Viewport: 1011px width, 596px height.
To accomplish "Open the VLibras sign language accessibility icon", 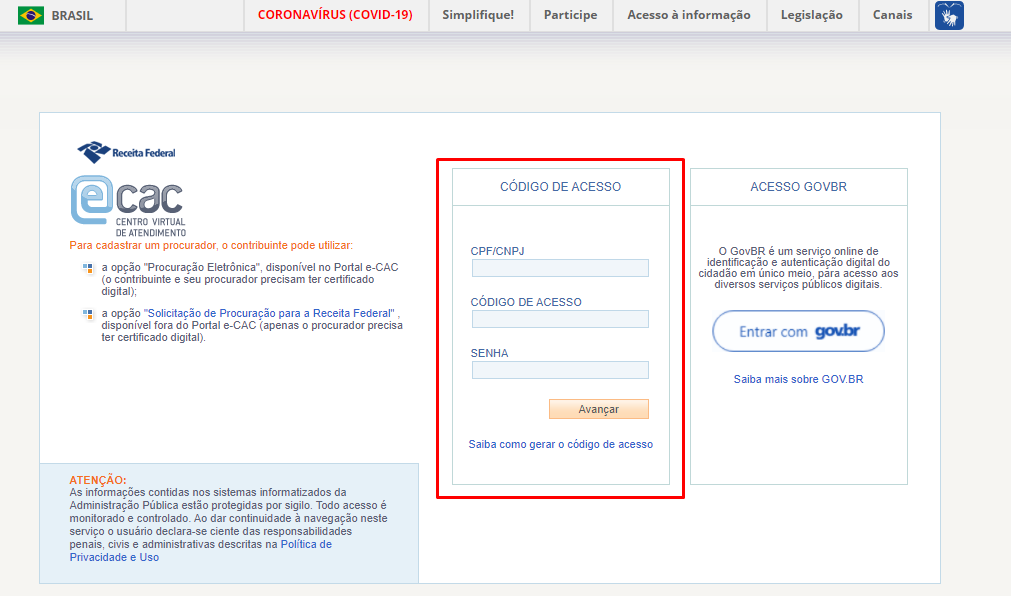I will [948, 15].
